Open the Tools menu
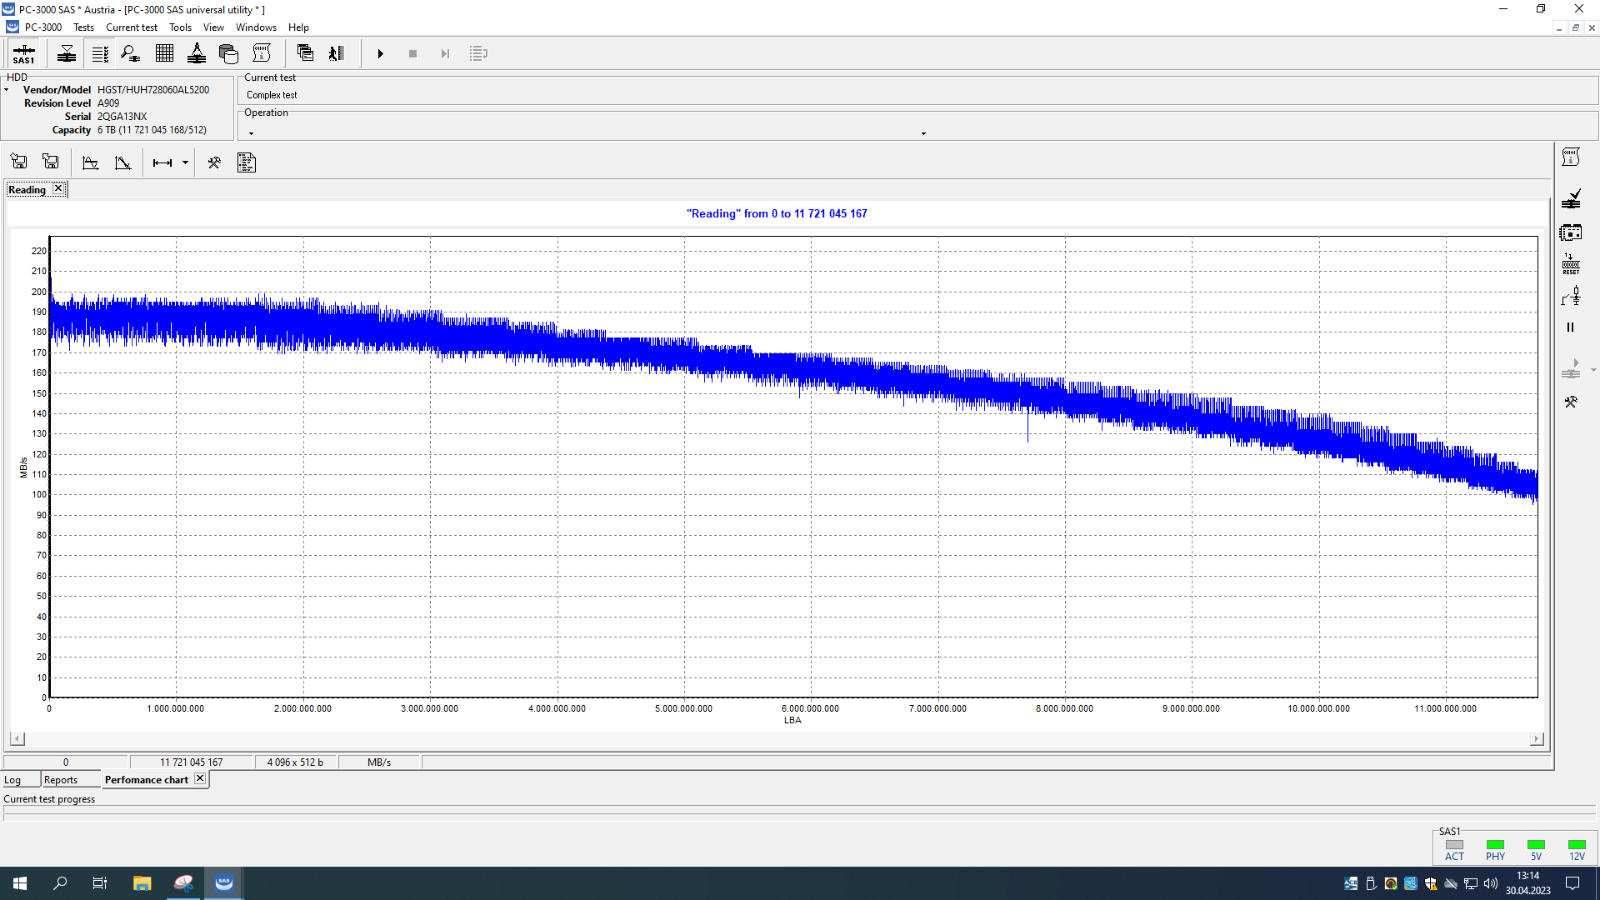 click(x=180, y=27)
